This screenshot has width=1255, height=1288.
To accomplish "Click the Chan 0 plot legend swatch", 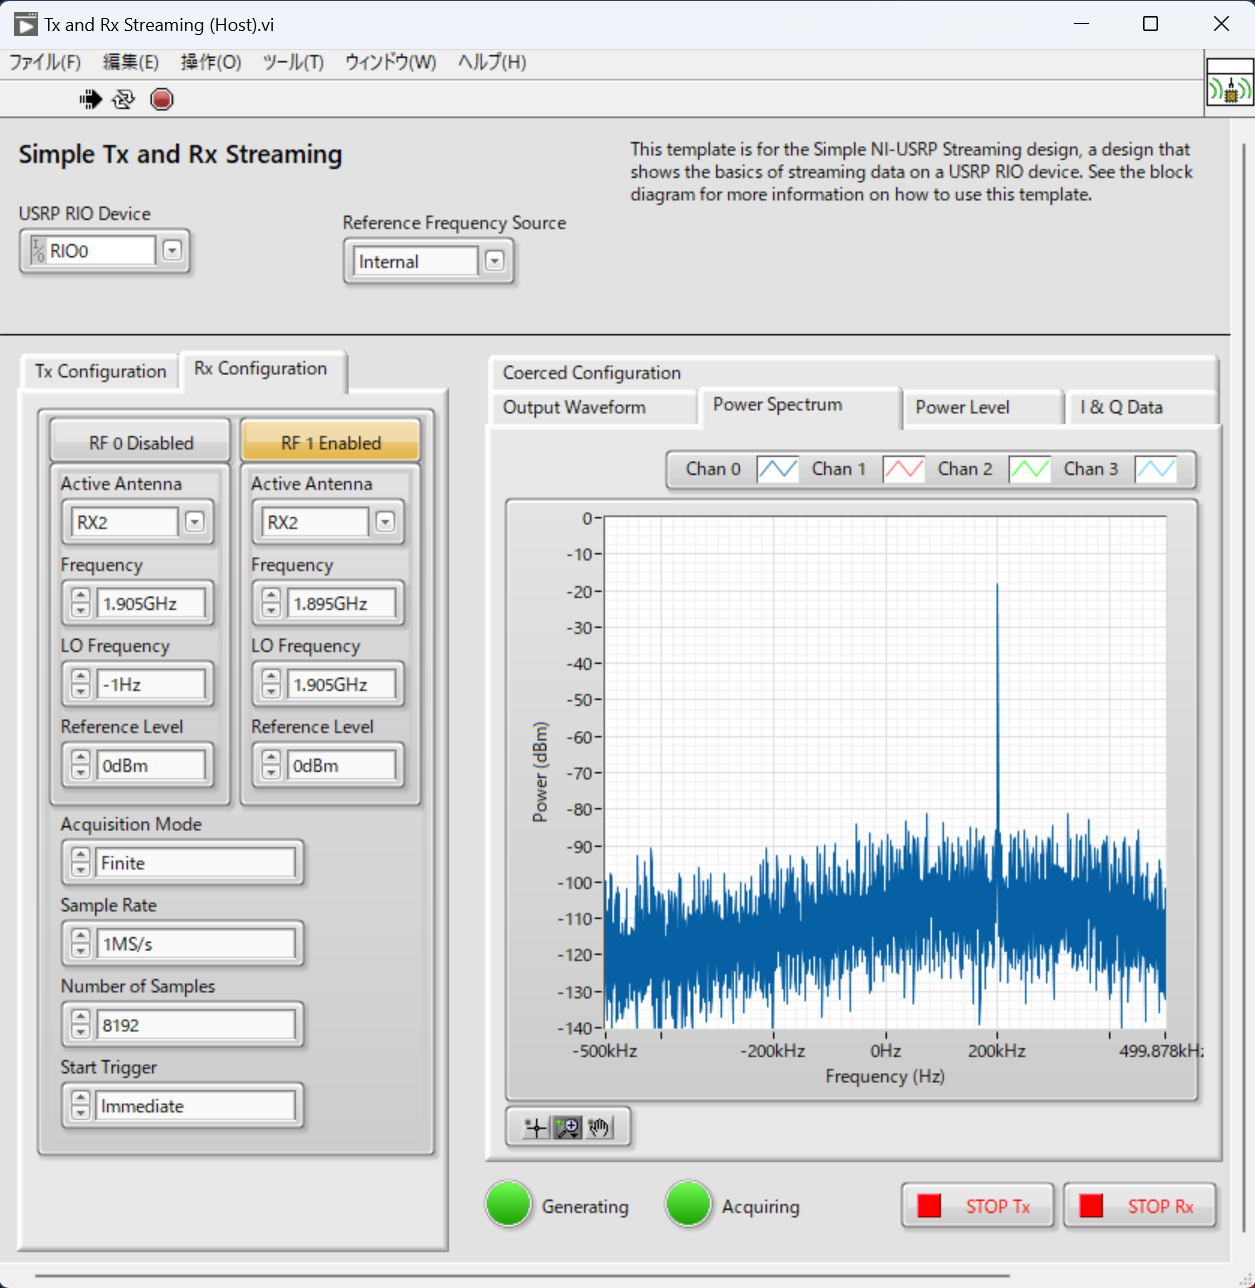I will click(777, 469).
